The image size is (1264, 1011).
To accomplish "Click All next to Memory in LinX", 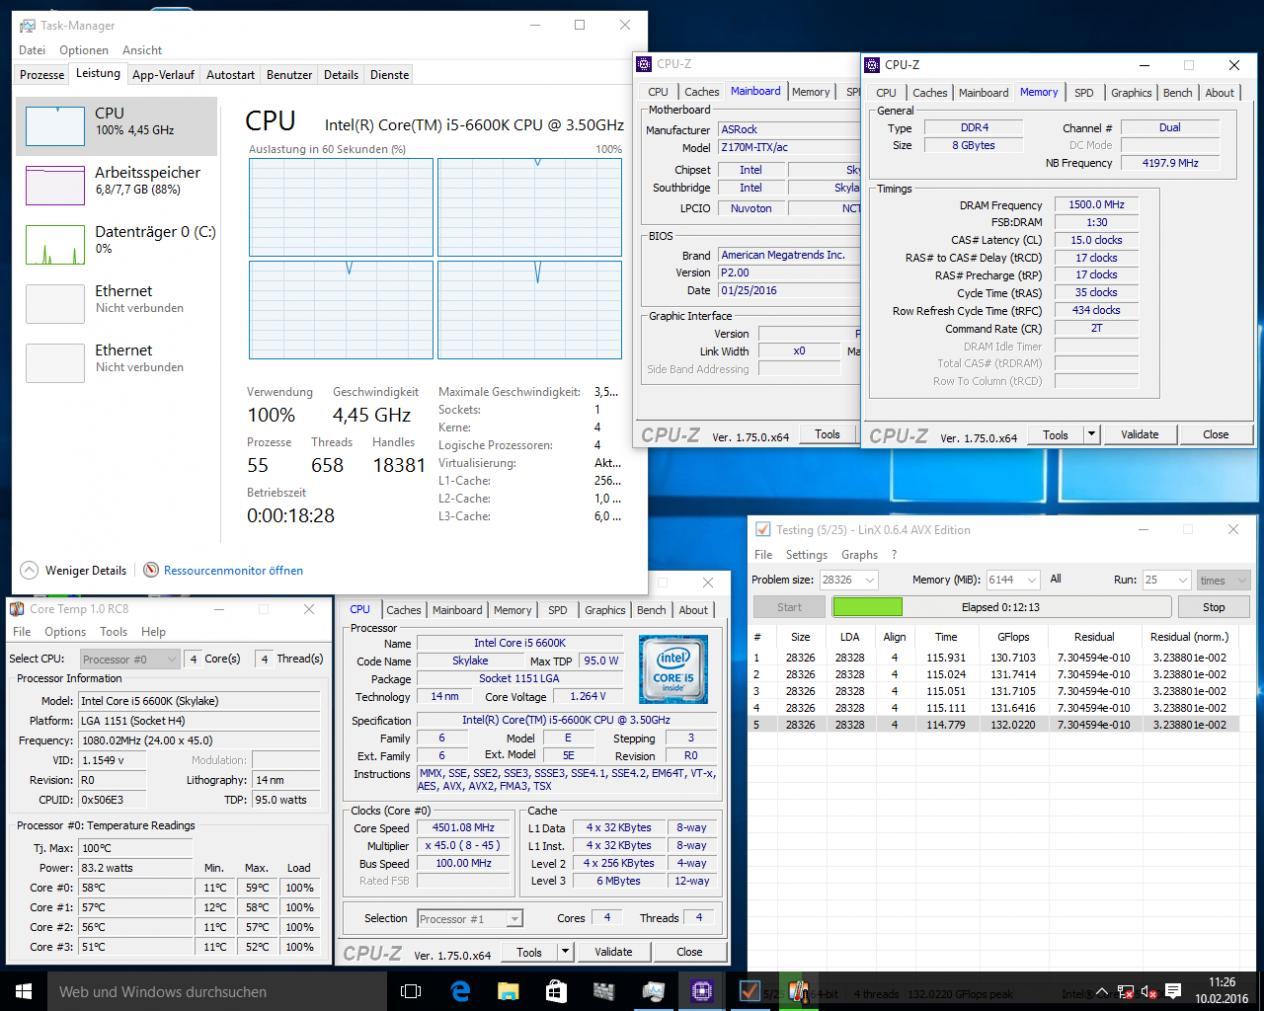I will pyautogui.click(x=1056, y=579).
